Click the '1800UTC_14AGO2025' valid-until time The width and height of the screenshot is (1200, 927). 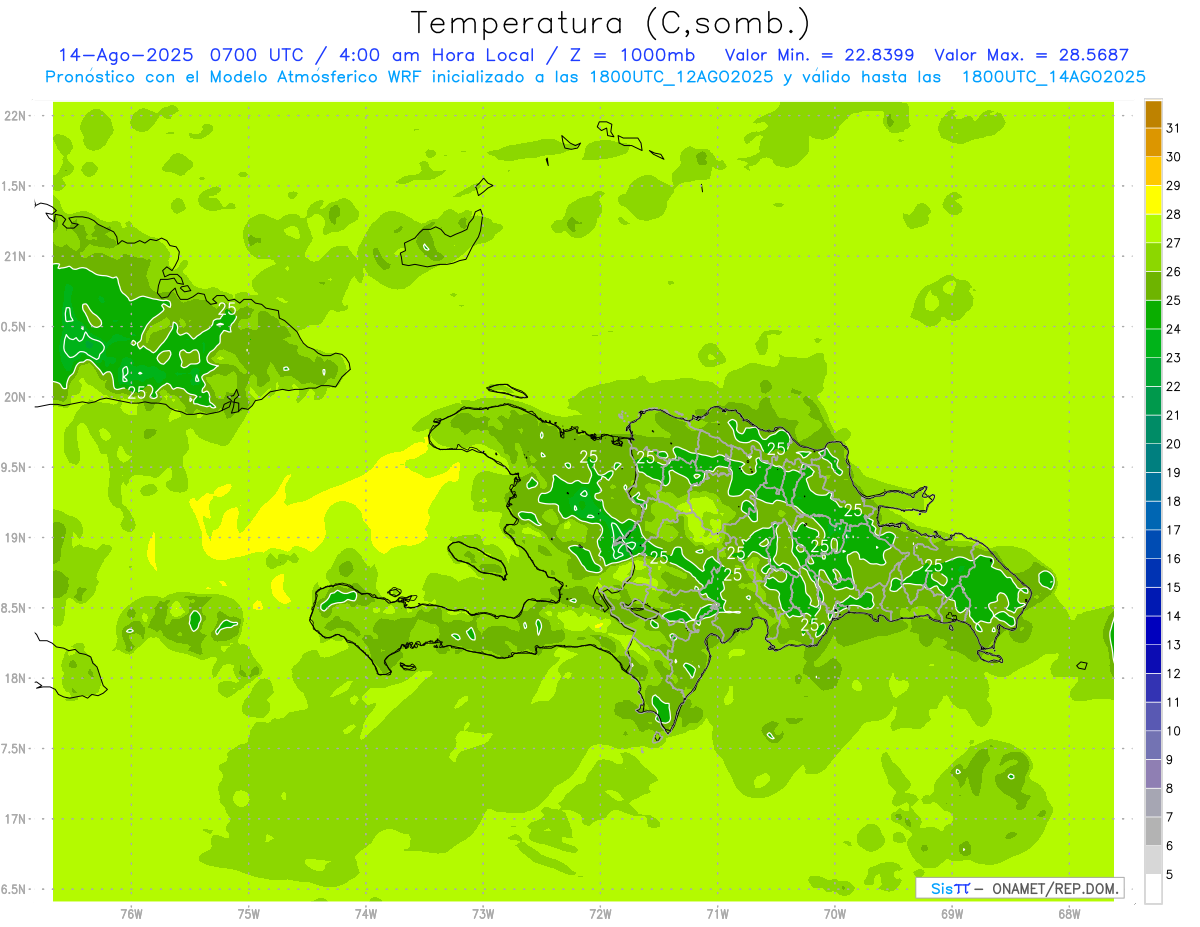coord(1053,77)
